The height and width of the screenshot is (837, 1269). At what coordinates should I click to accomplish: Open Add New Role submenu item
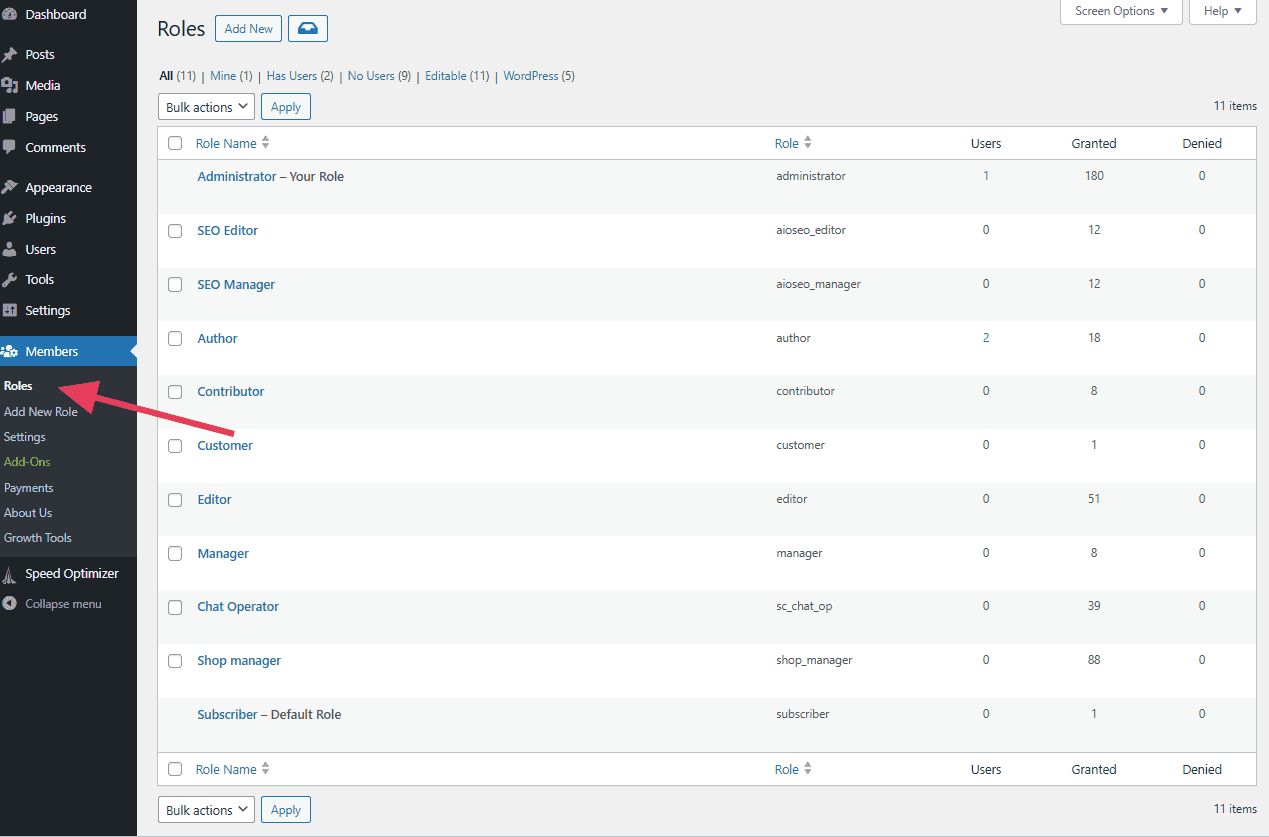[x=41, y=412]
